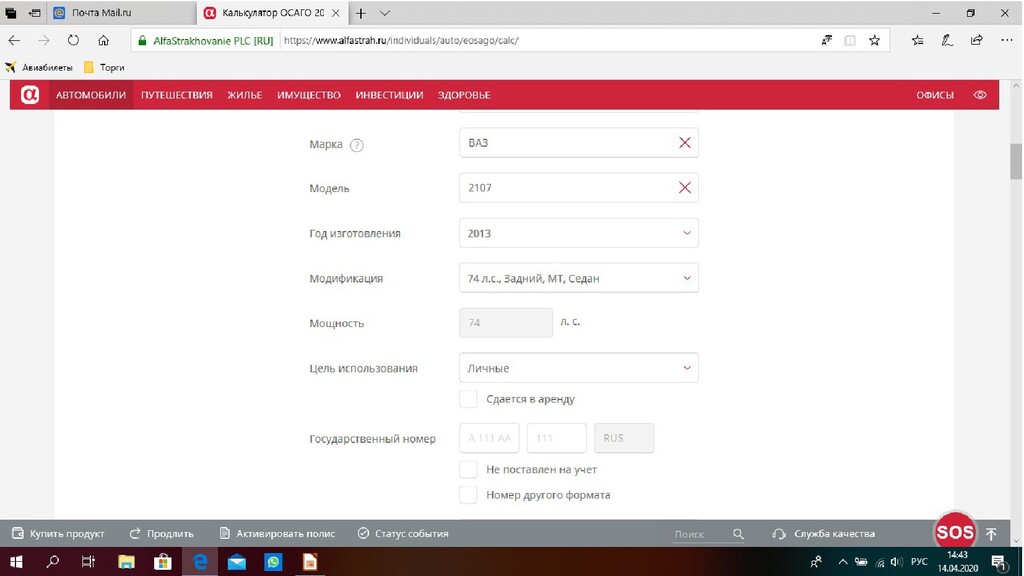This screenshot has width=1024, height=576.
Task: Click the Марка input field
Action: [579, 142]
